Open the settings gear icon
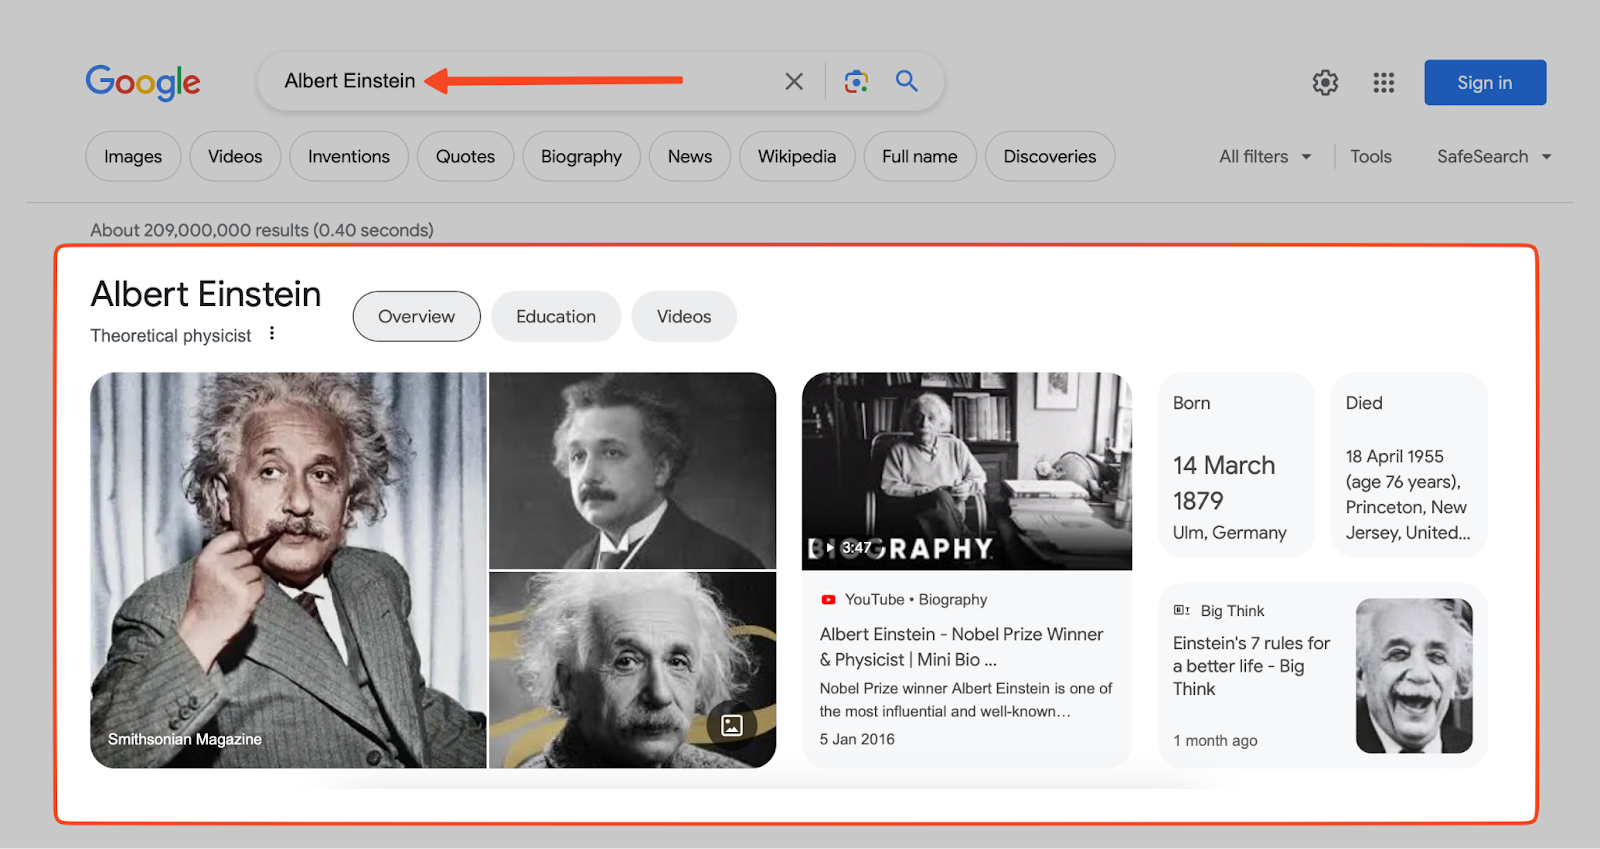Viewport: 1600px width, 849px height. pyautogui.click(x=1325, y=82)
